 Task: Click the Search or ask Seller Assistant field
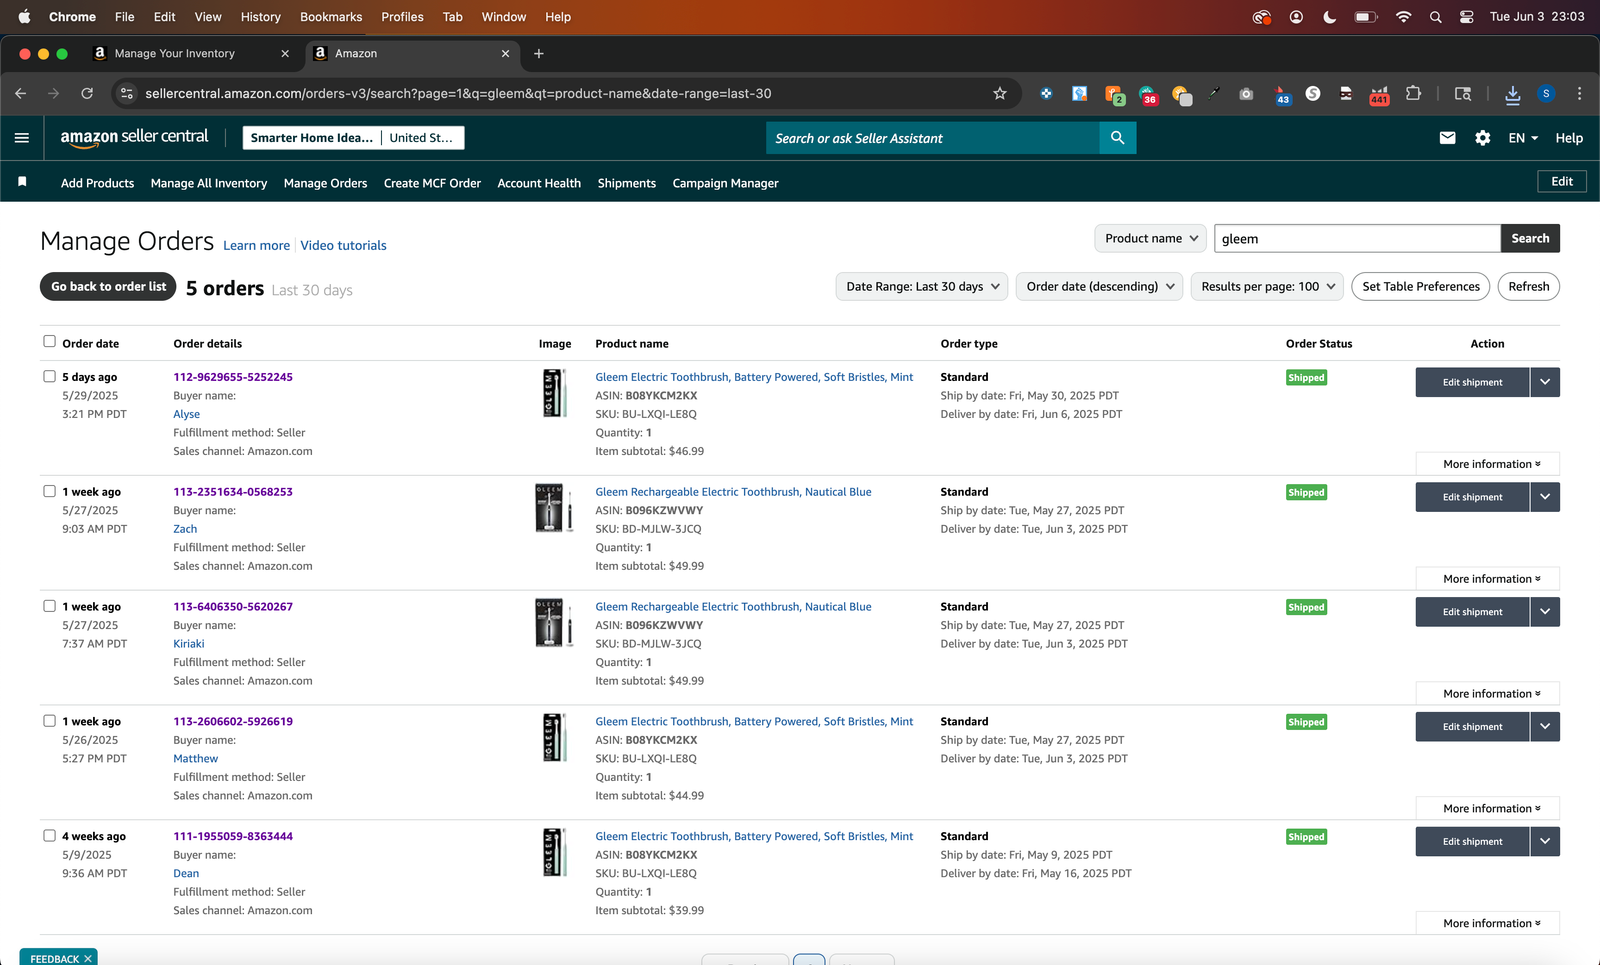(933, 138)
